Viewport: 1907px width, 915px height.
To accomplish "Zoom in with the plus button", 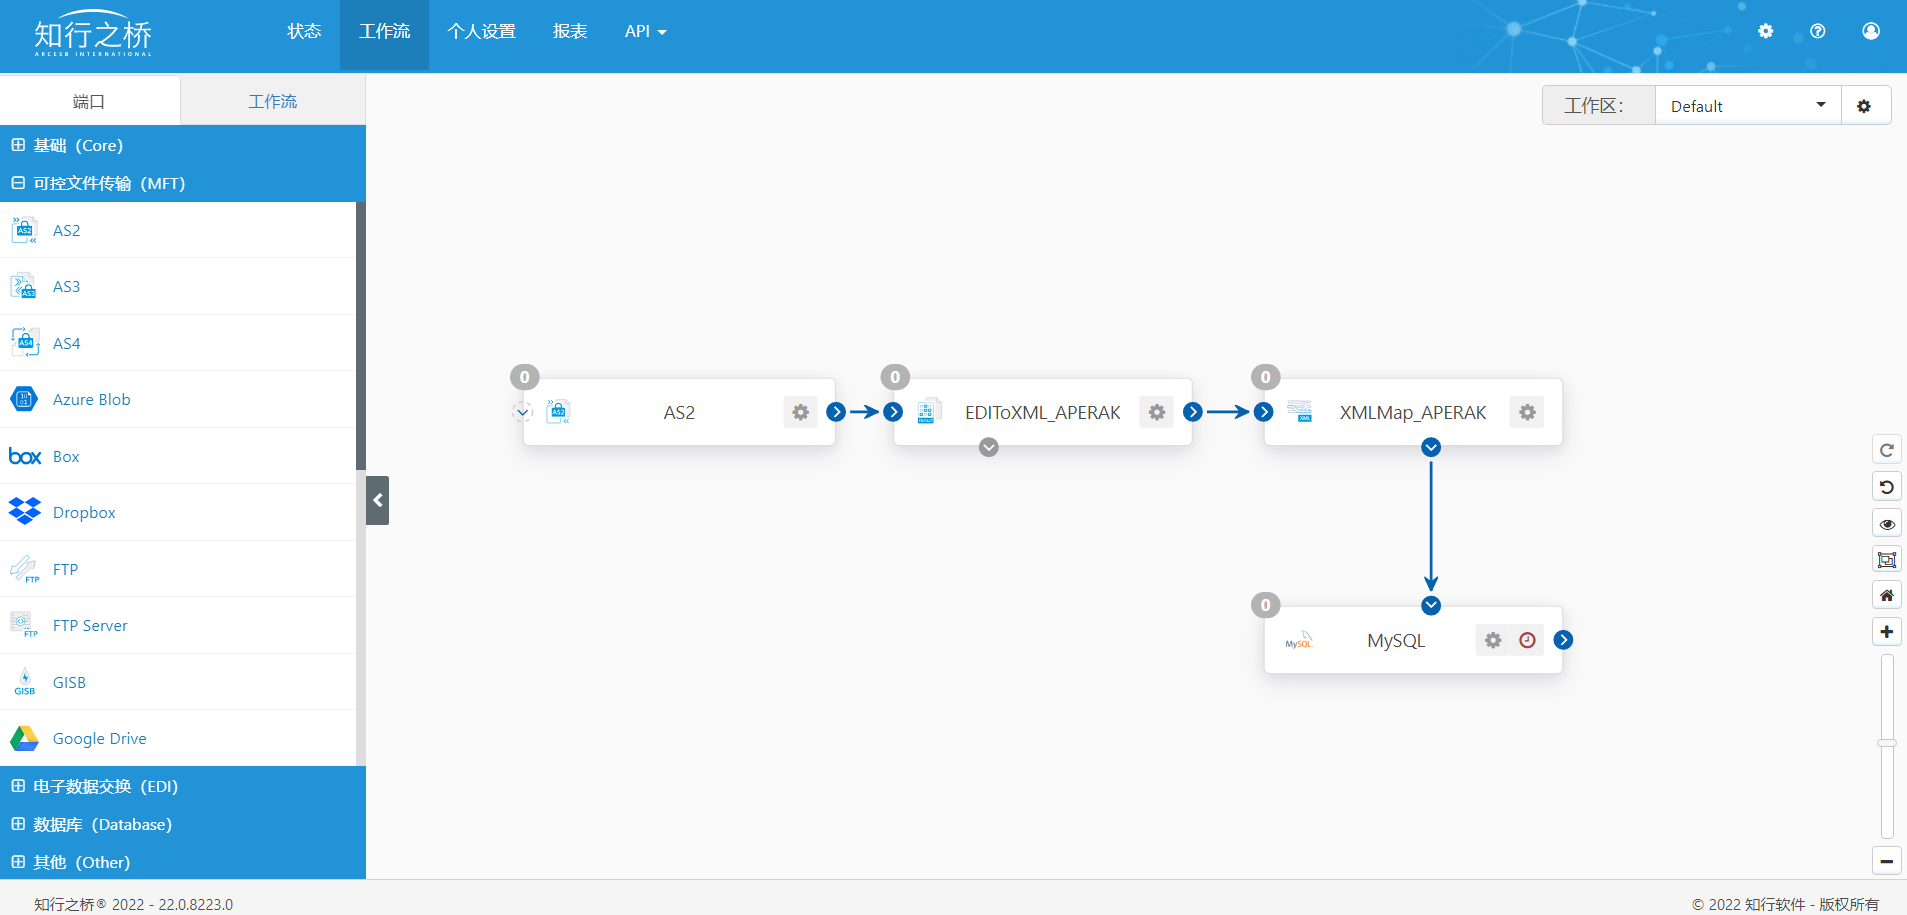I will pos(1886,632).
